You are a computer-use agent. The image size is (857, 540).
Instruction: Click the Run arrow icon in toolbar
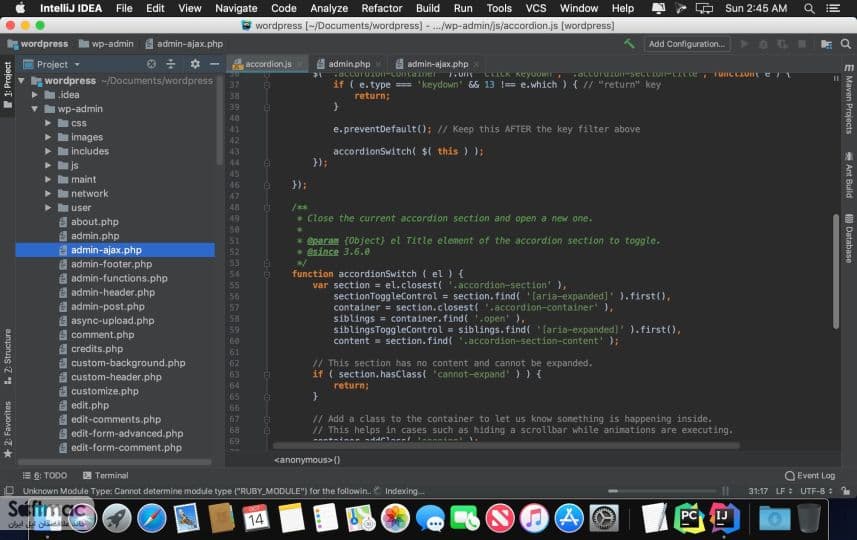pyautogui.click(x=744, y=44)
